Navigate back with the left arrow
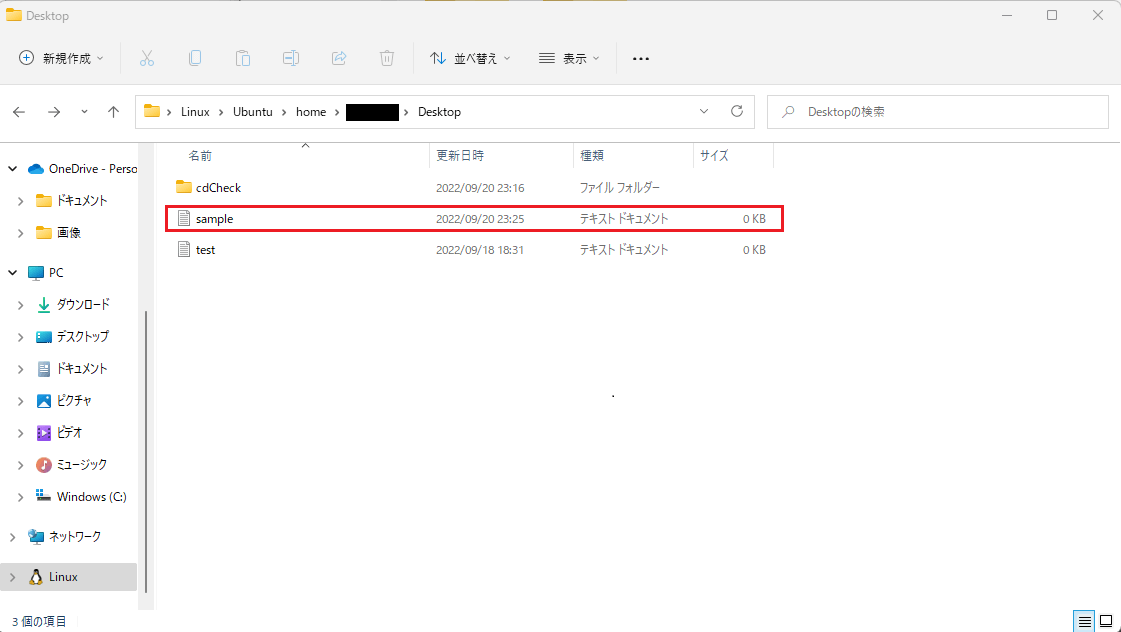This screenshot has width=1121, height=632. coord(20,112)
